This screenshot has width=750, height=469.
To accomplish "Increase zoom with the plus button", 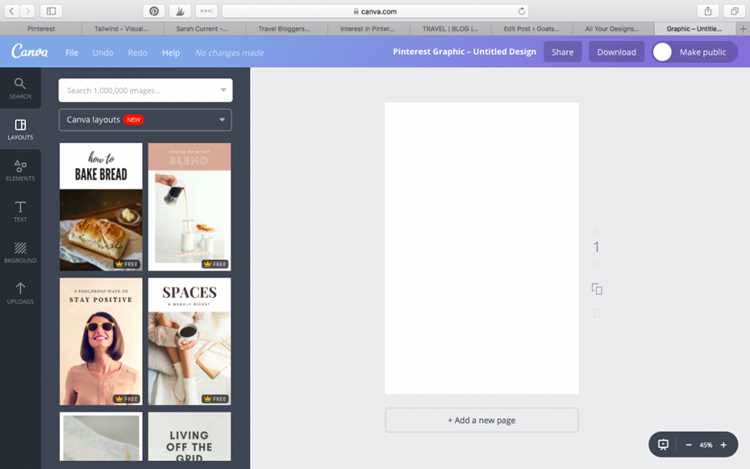I will pos(724,445).
